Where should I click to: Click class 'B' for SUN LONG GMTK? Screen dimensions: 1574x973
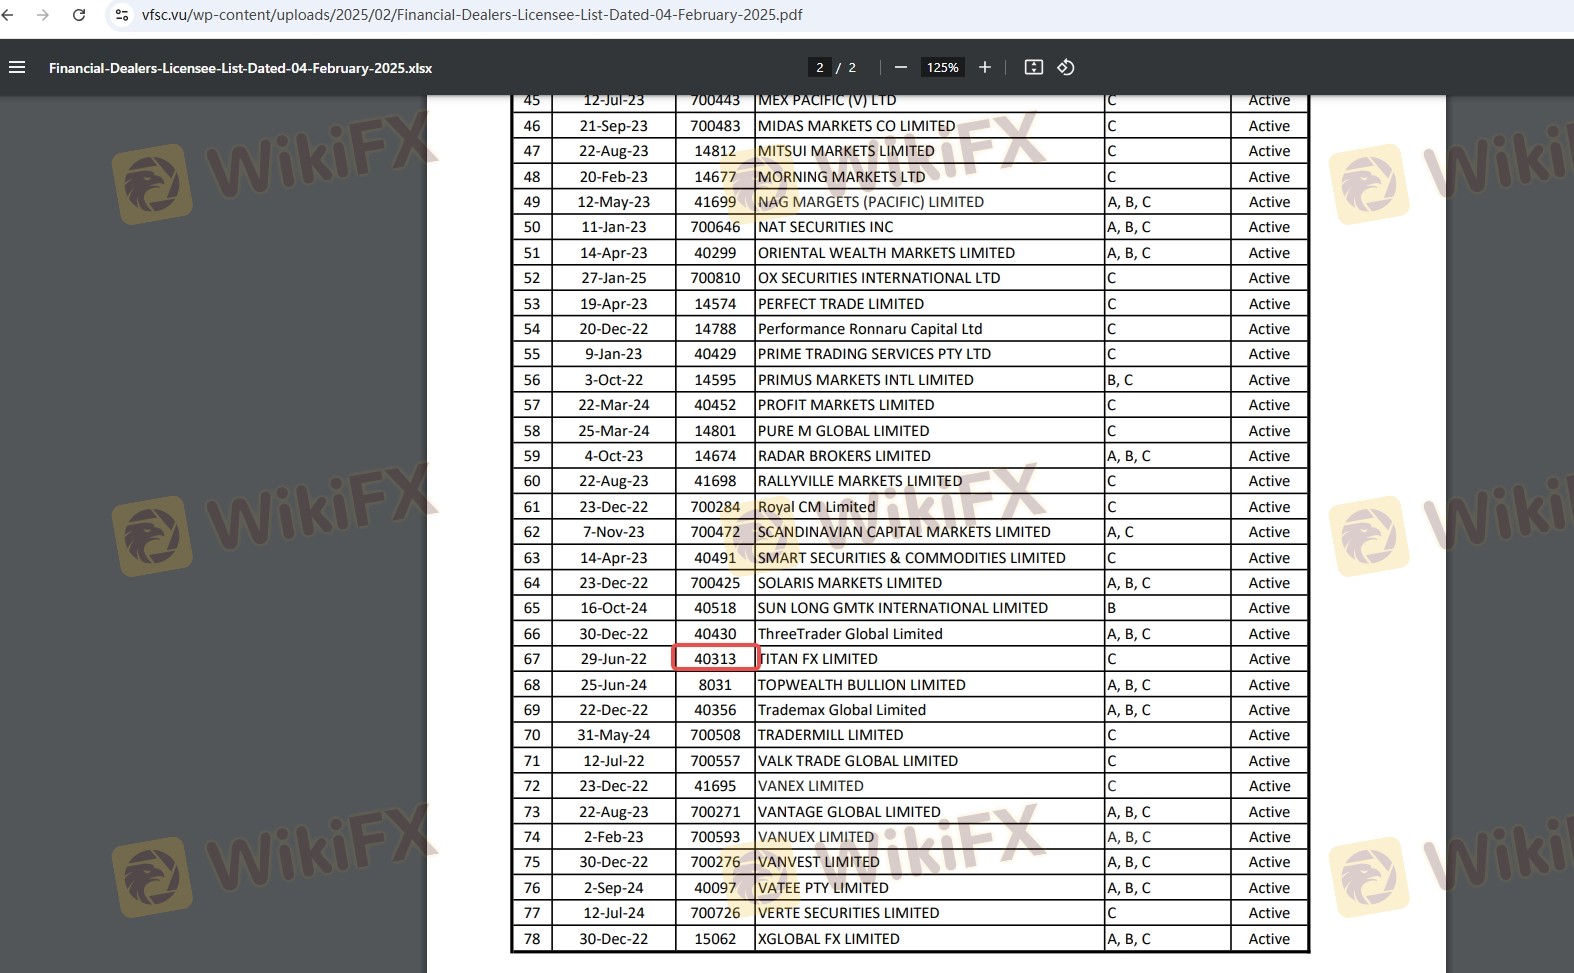(x=1112, y=608)
